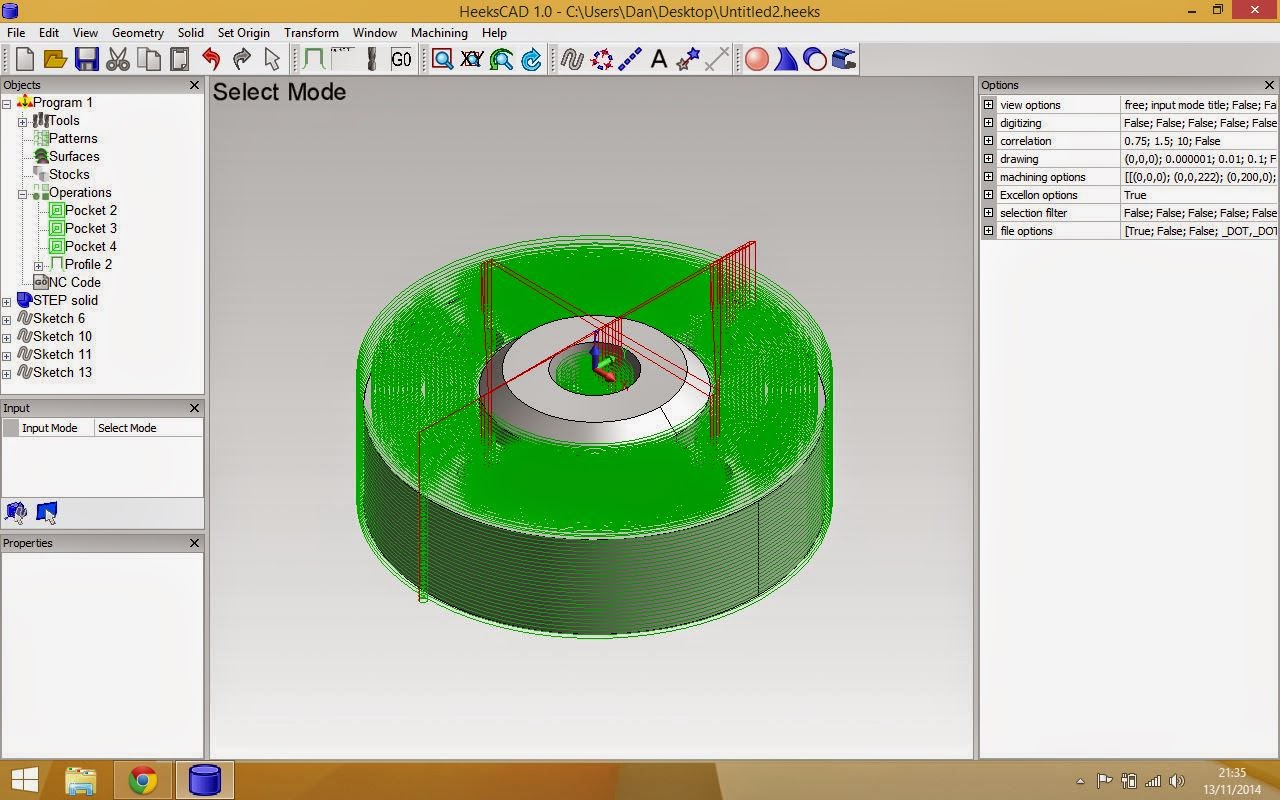Close the Properties panel
1280x800 pixels.
(195, 543)
